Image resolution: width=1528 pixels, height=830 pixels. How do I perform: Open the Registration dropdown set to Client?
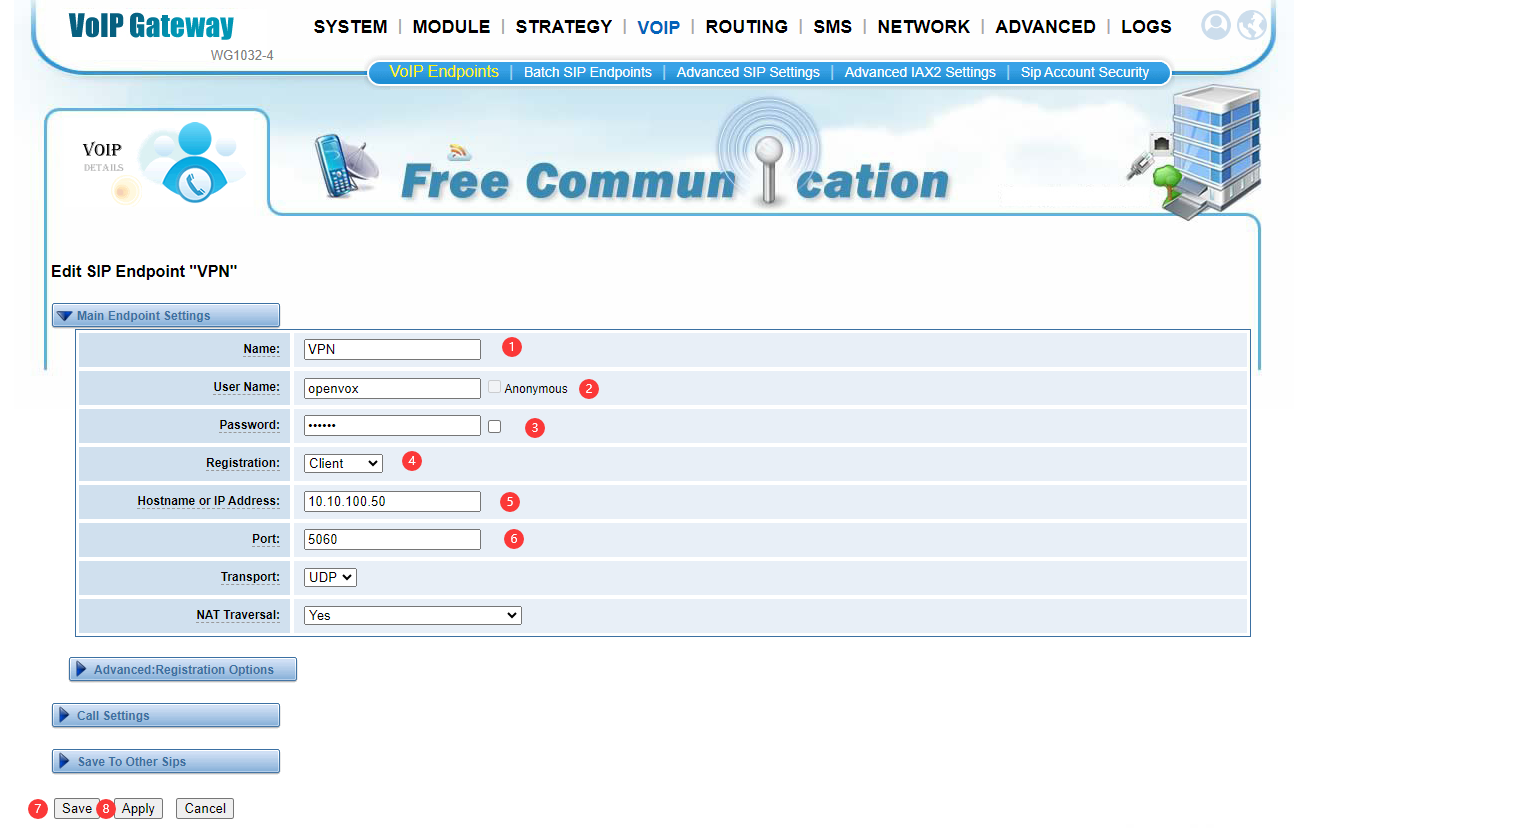tap(343, 463)
